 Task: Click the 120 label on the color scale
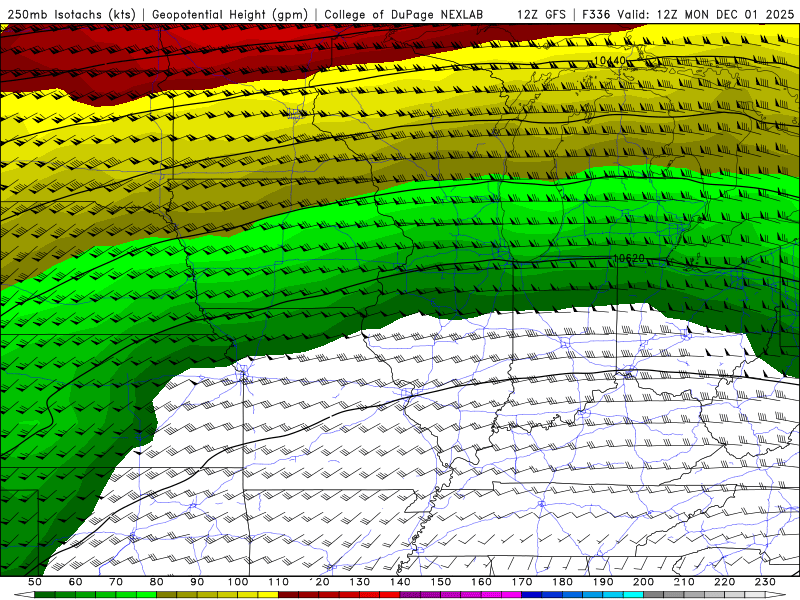(x=319, y=582)
